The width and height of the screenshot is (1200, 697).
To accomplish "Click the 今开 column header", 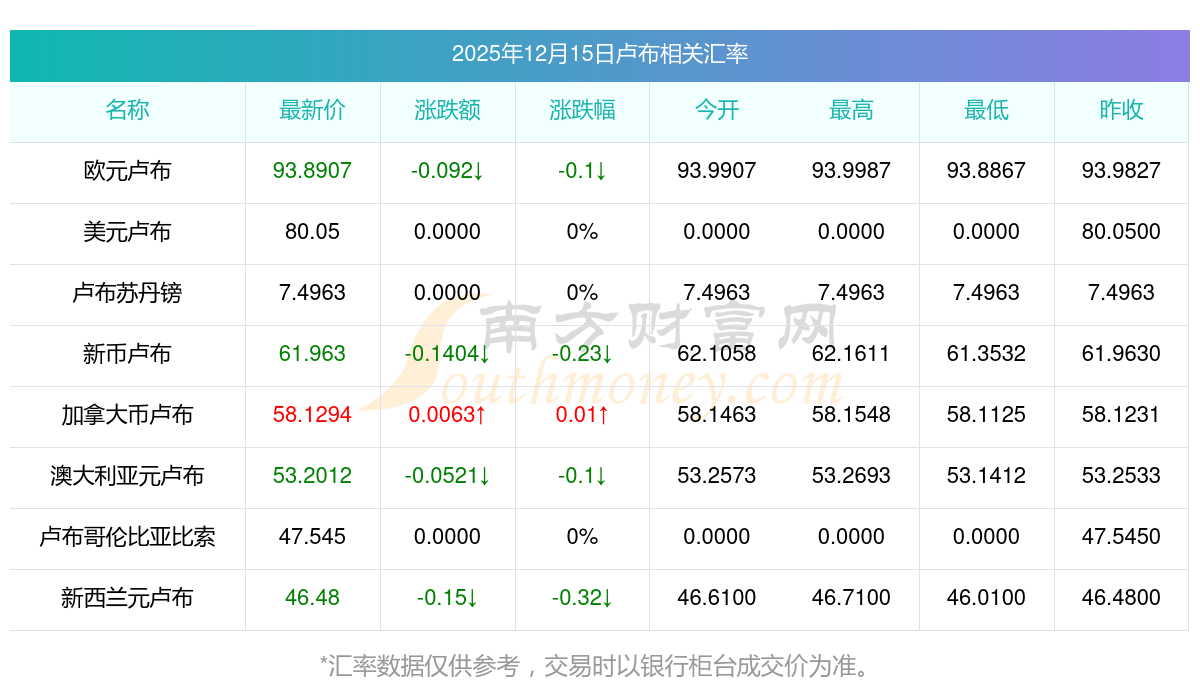I will (x=717, y=111).
